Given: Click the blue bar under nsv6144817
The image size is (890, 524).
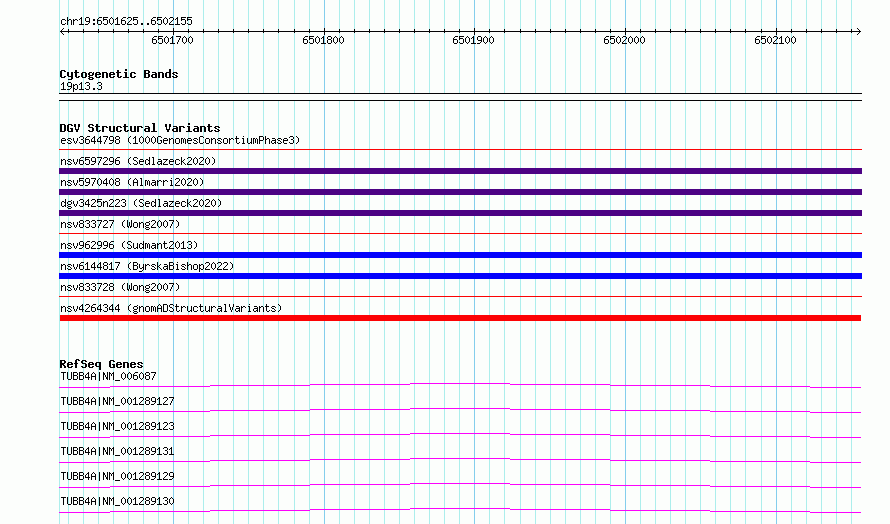Looking at the screenshot, I should coord(460,276).
